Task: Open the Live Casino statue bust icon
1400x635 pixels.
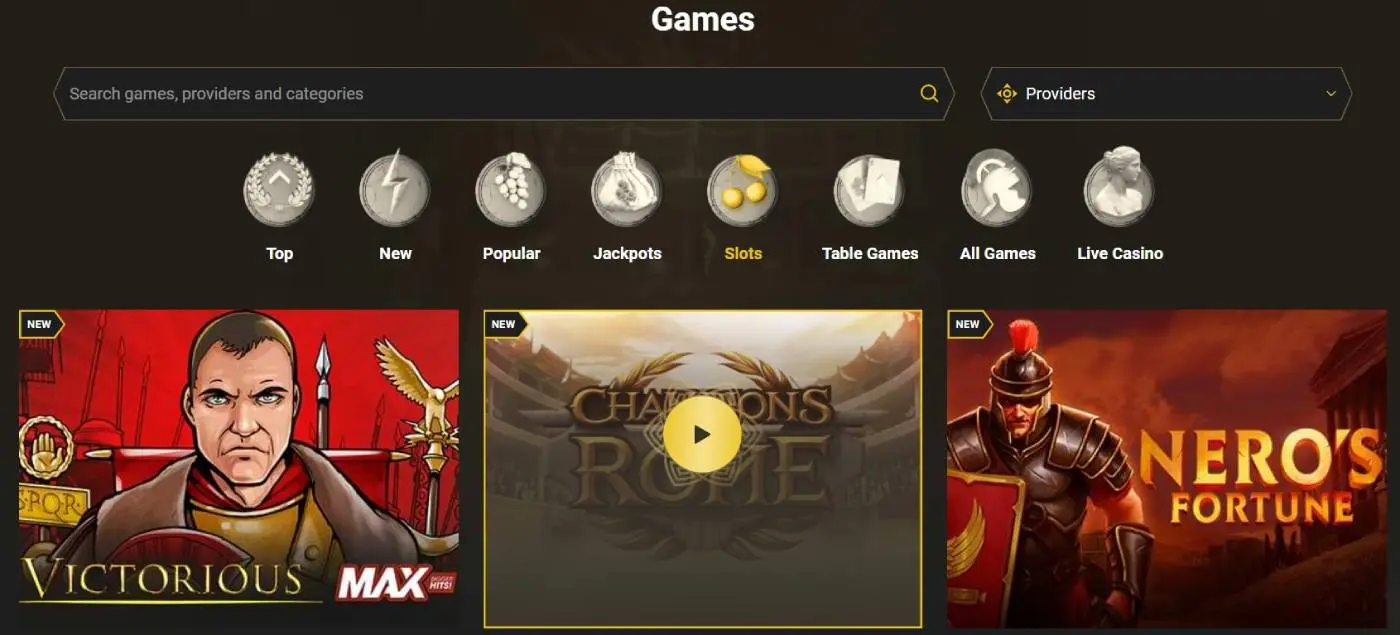Action: click(x=1119, y=188)
